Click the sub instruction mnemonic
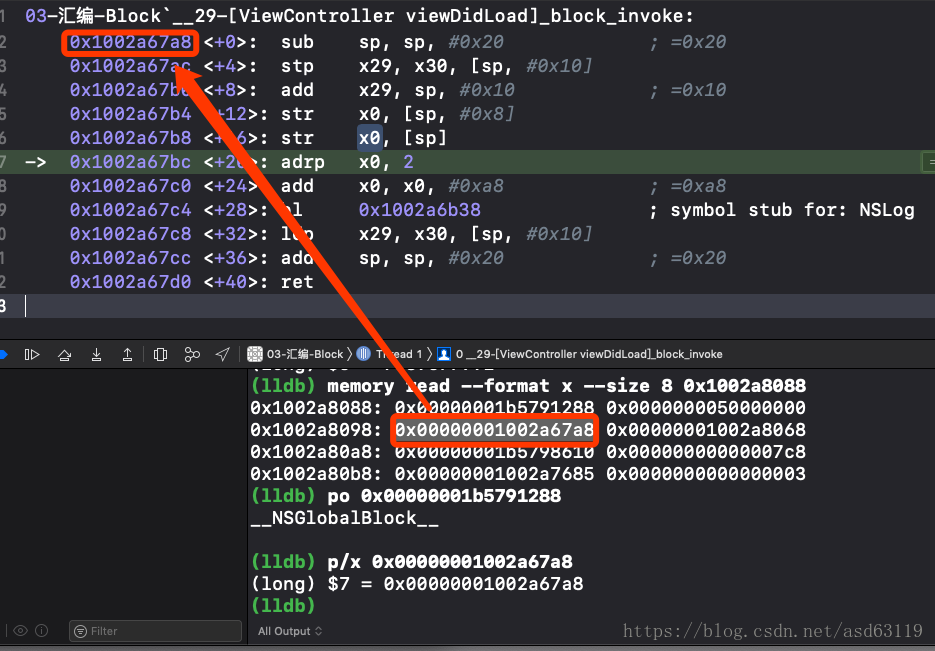The width and height of the screenshot is (935, 651). pos(297,42)
